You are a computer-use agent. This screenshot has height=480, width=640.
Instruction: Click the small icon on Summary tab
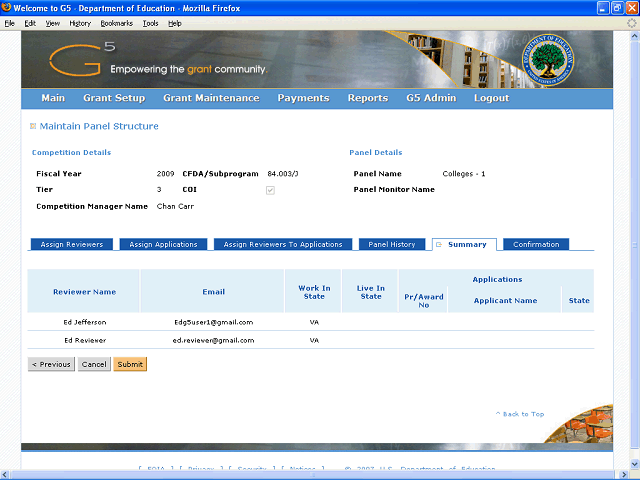439,244
